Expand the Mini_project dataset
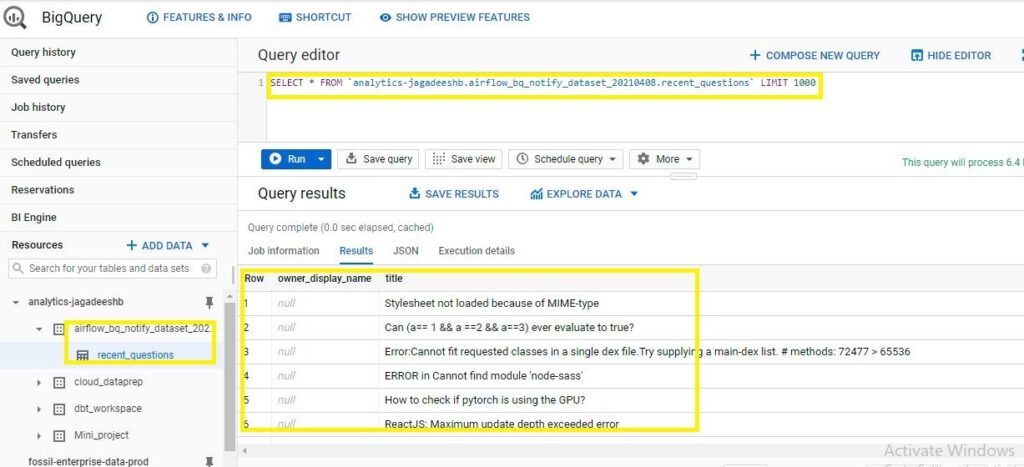This screenshot has width=1024, height=467. point(39,436)
